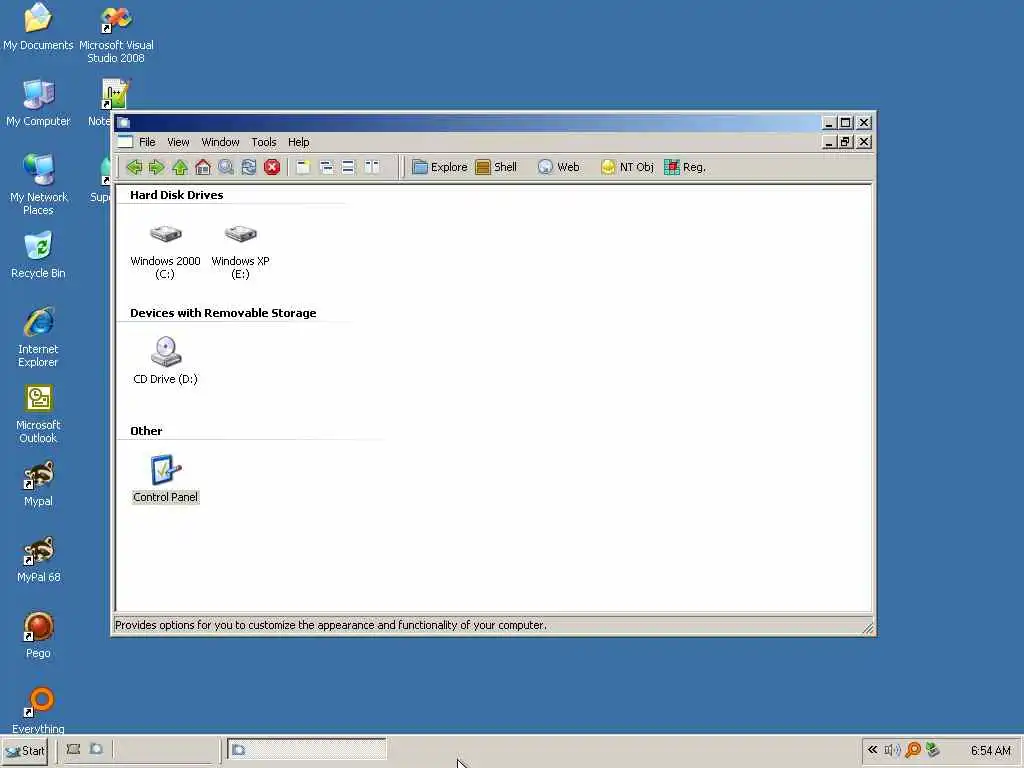
Task: Maximize the main explorer window
Action: point(846,122)
